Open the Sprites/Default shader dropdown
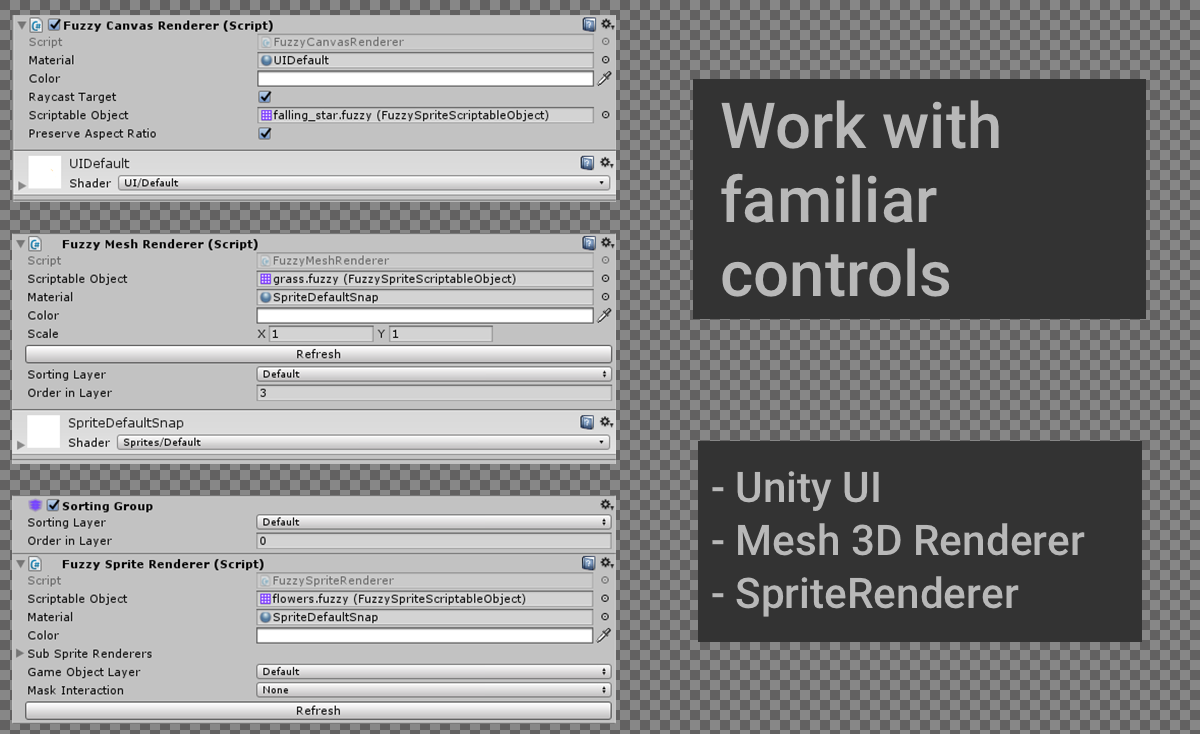 click(x=363, y=442)
